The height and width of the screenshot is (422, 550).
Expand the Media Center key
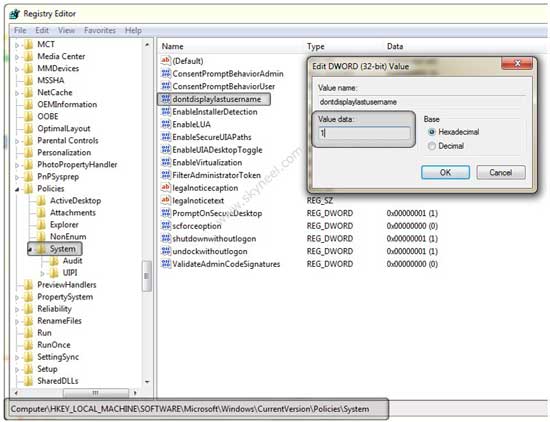tap(17, 57)
